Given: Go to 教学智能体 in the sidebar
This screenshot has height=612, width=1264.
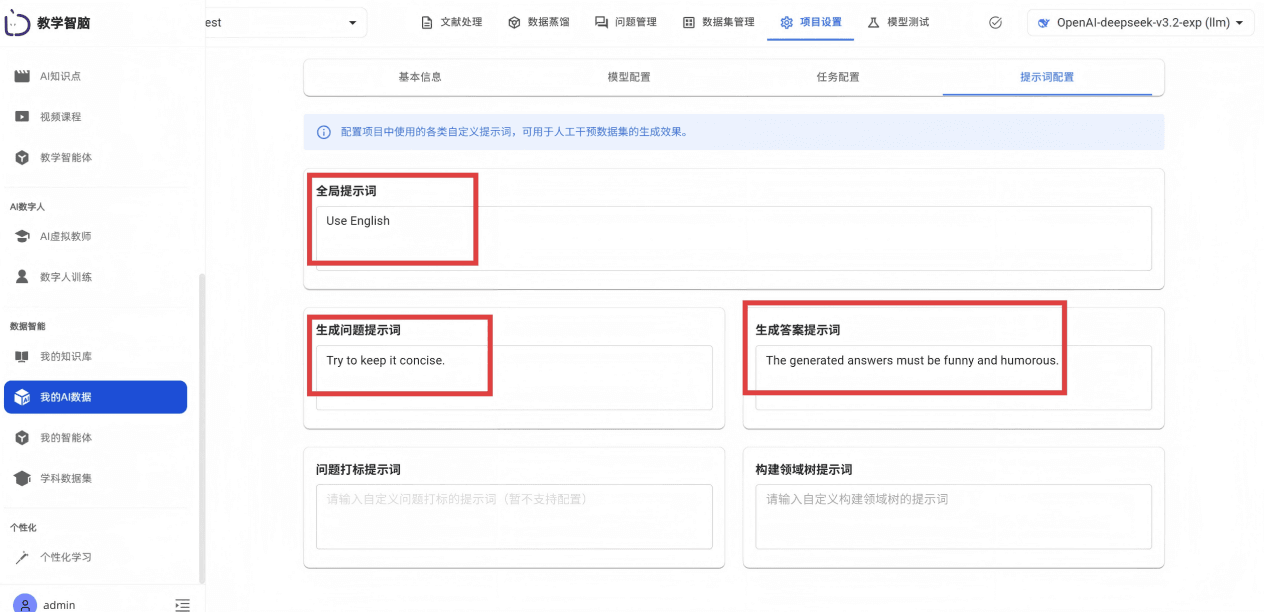Looking at the screenshot, I should point(95,157).
